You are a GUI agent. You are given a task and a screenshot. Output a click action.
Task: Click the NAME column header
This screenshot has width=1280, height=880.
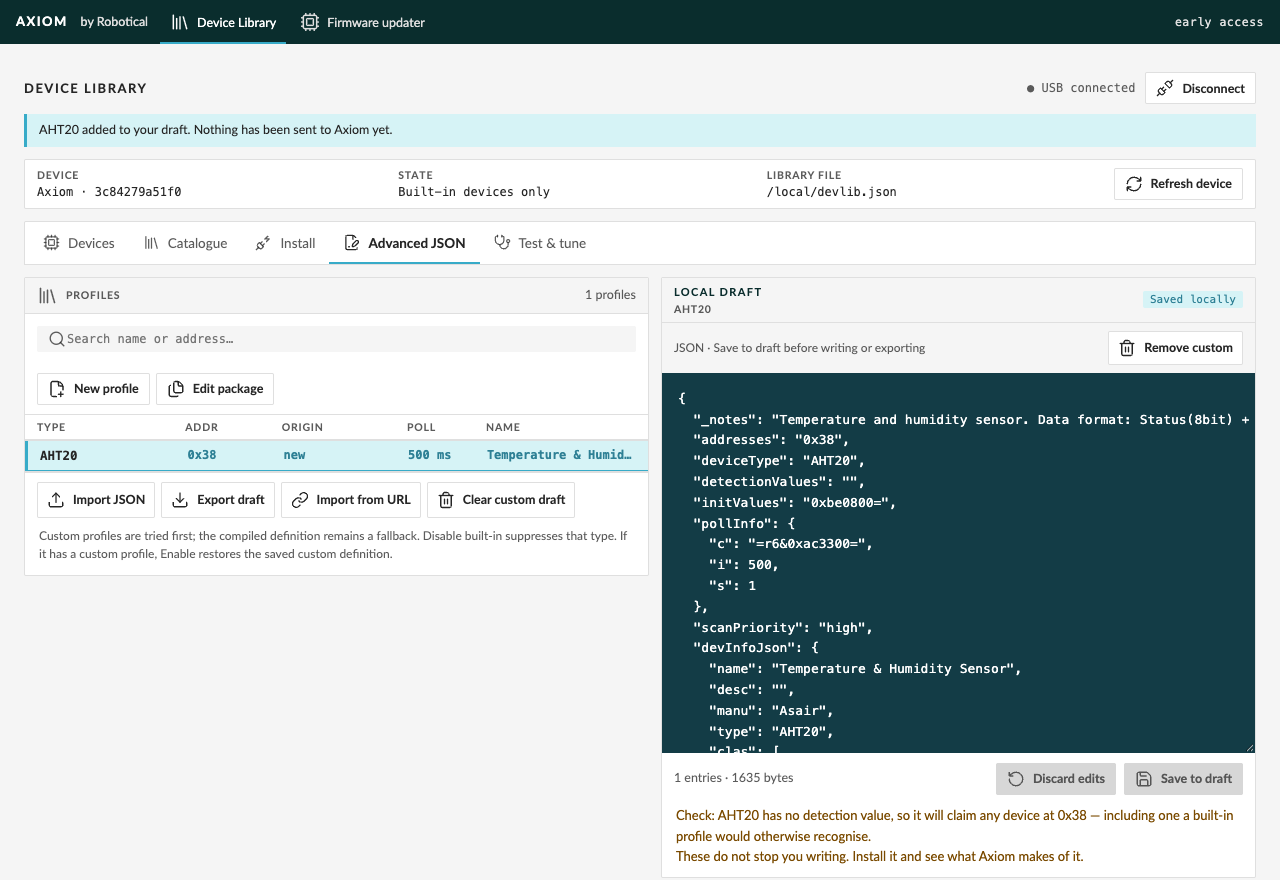pos(503,427)
